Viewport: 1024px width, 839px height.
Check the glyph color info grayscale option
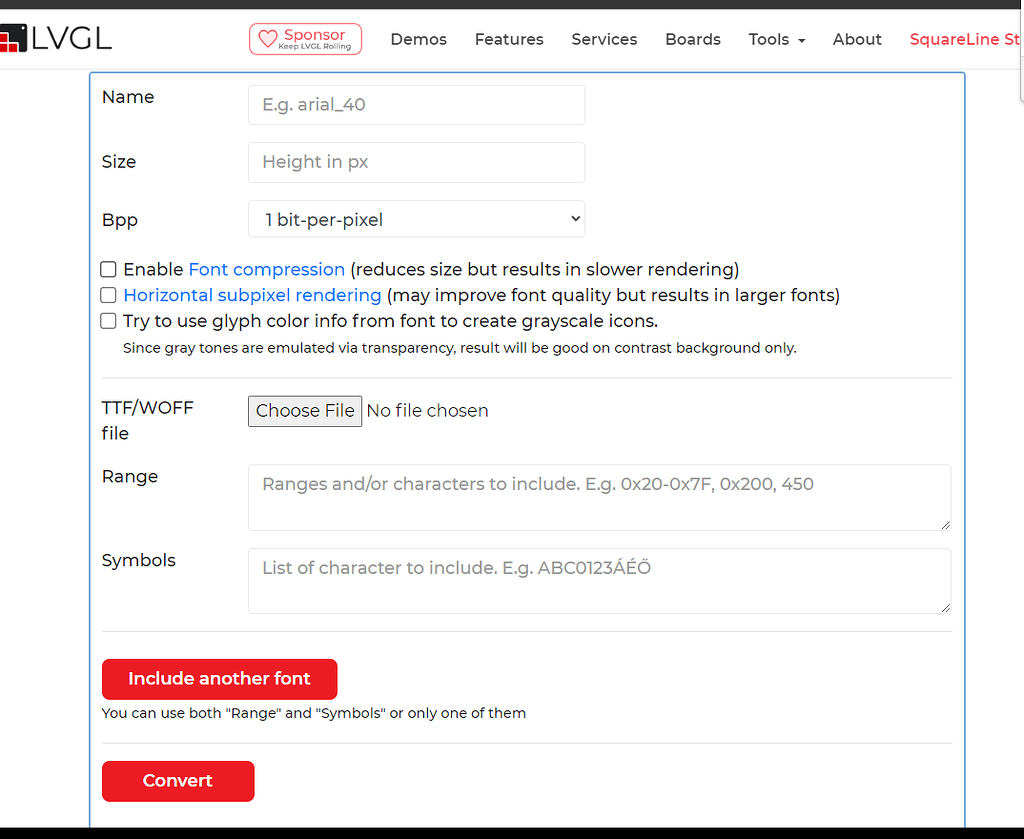[108, 321]
